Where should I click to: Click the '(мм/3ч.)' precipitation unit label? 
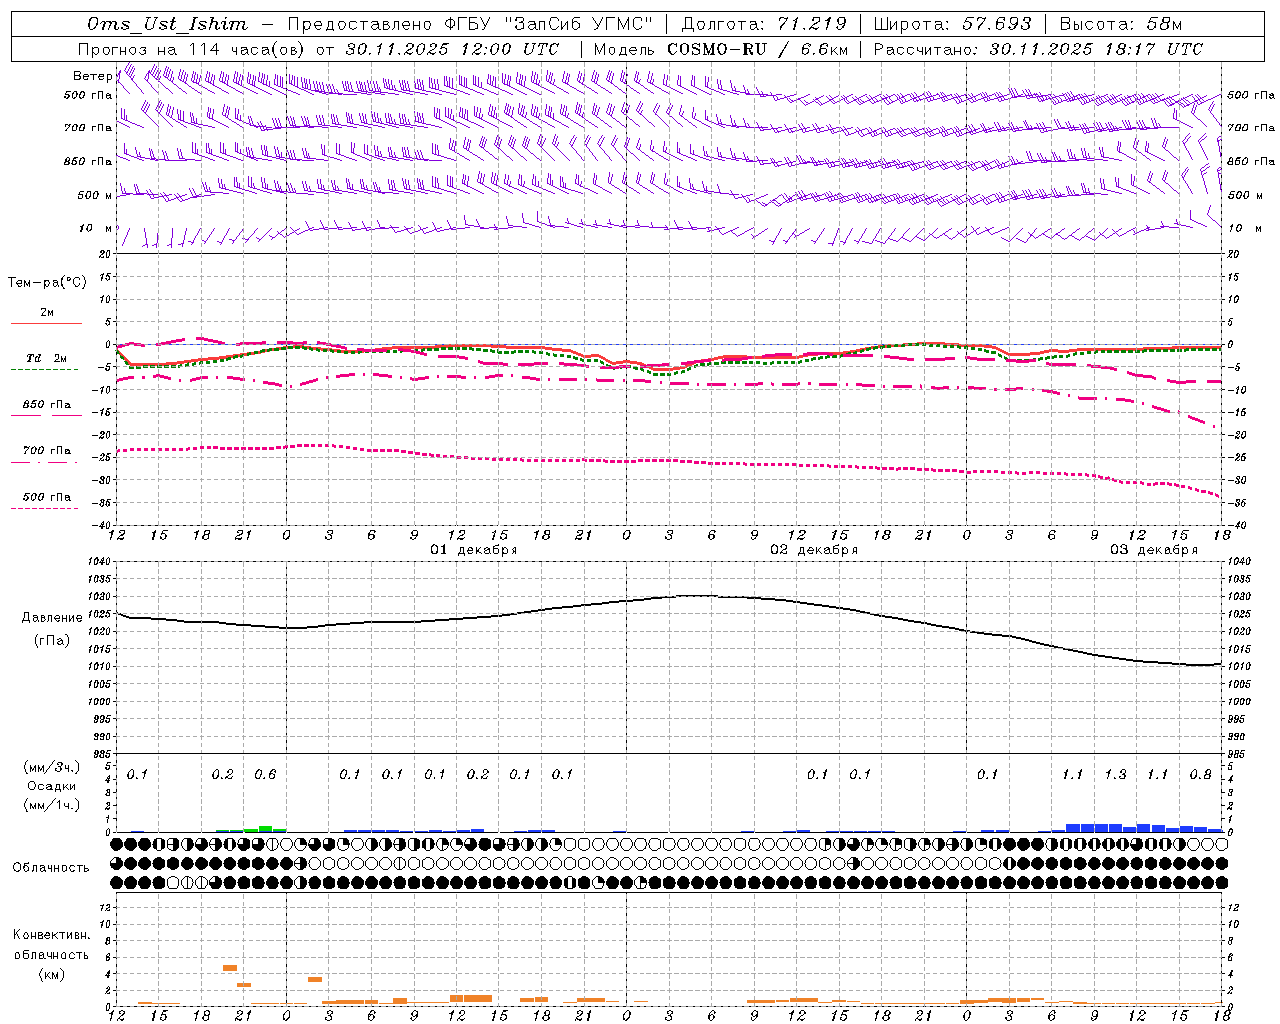click(52, 767)
